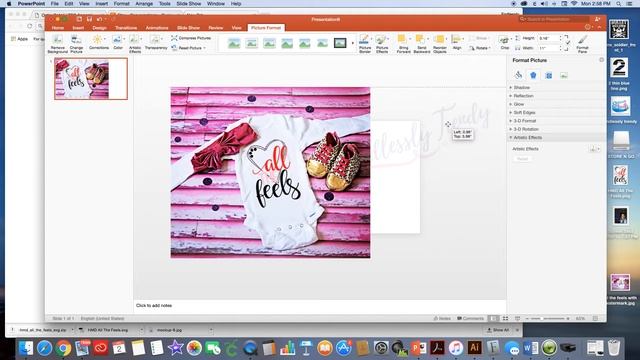The height and width of the screenshot is (360, 640).
Task: Click the Remove Background tool
Action: (58, 44)
